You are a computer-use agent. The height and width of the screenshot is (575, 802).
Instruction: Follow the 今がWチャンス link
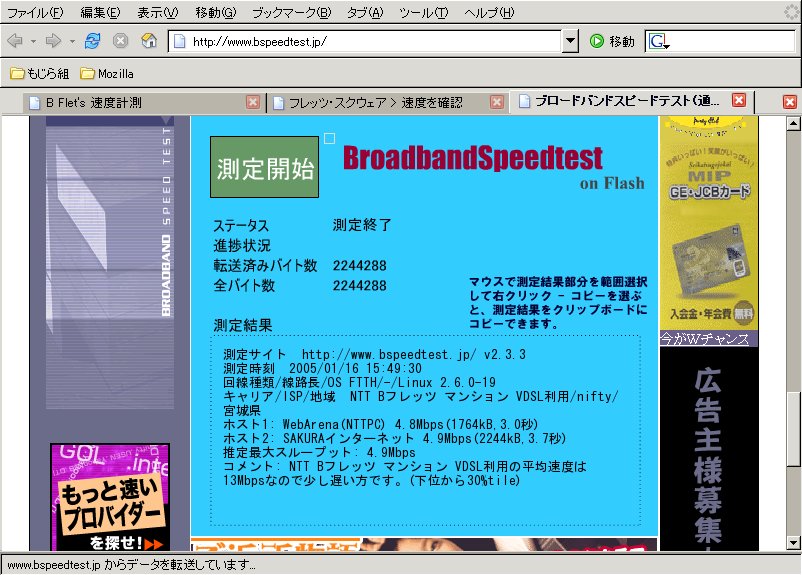704,339
